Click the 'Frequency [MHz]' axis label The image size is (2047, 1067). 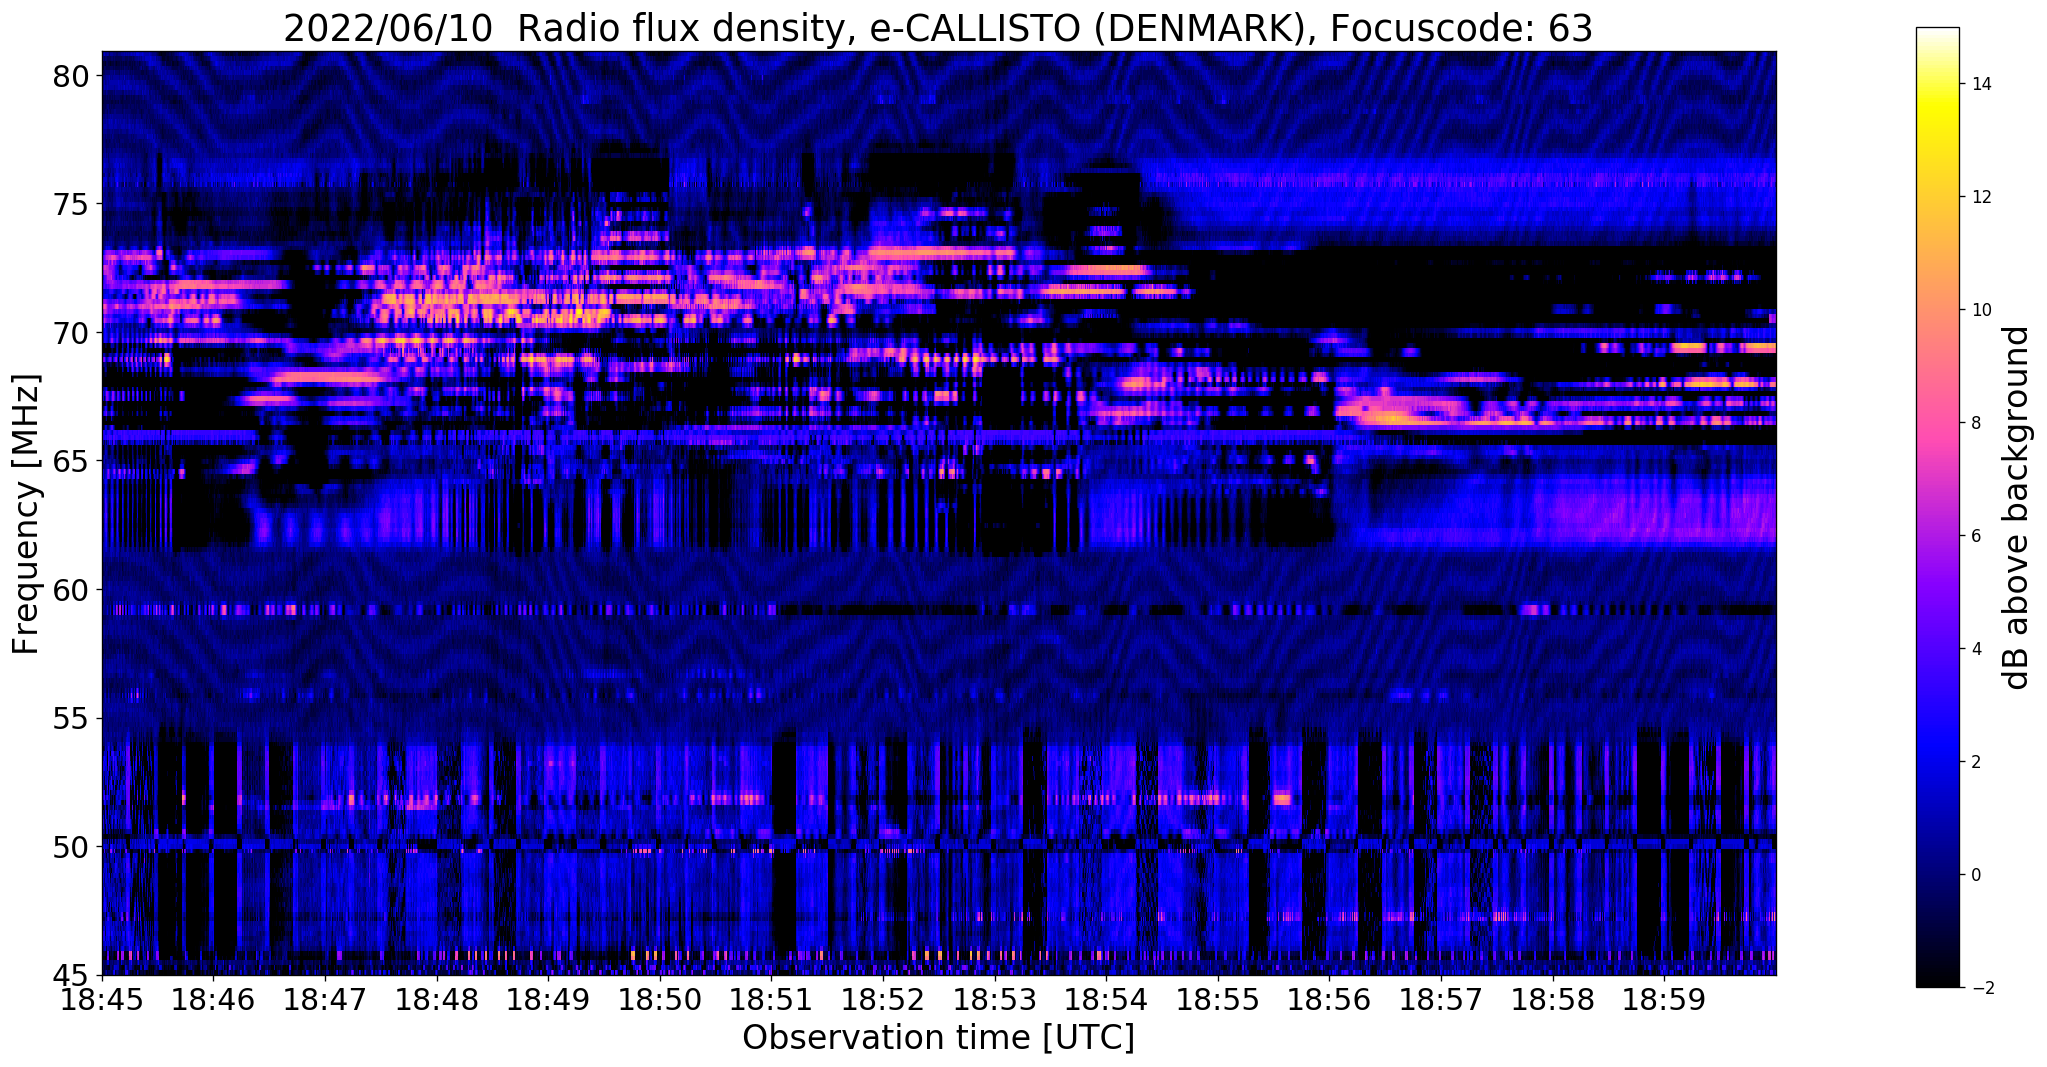(x=27, y=514)
